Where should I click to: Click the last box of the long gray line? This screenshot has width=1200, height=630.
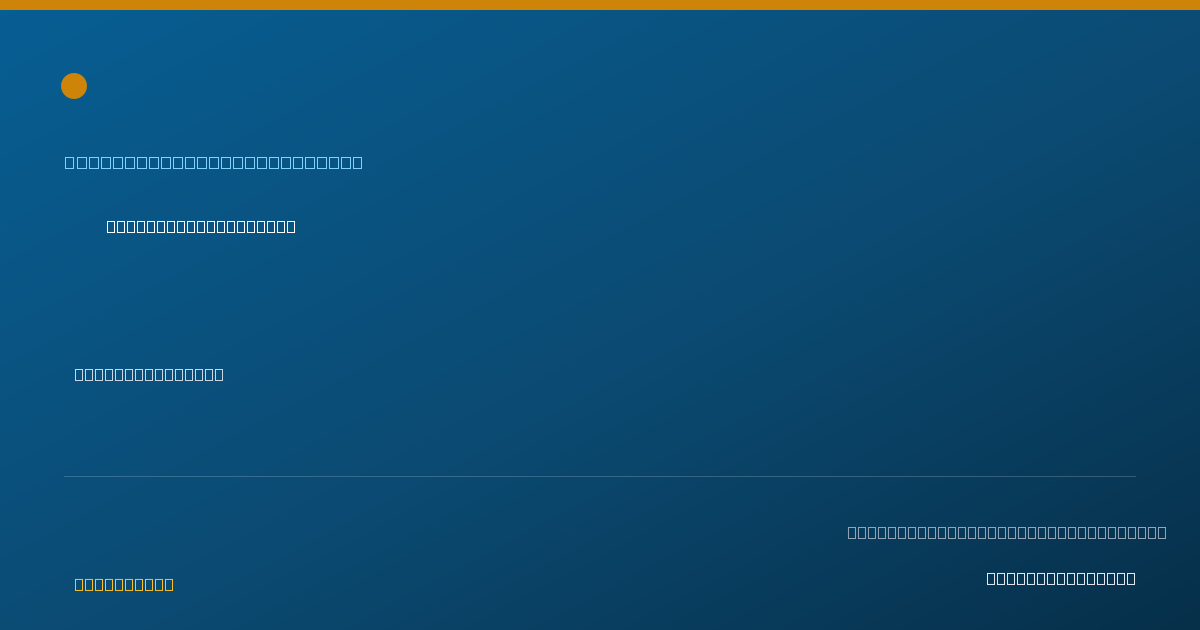[x=1162, y=532]
